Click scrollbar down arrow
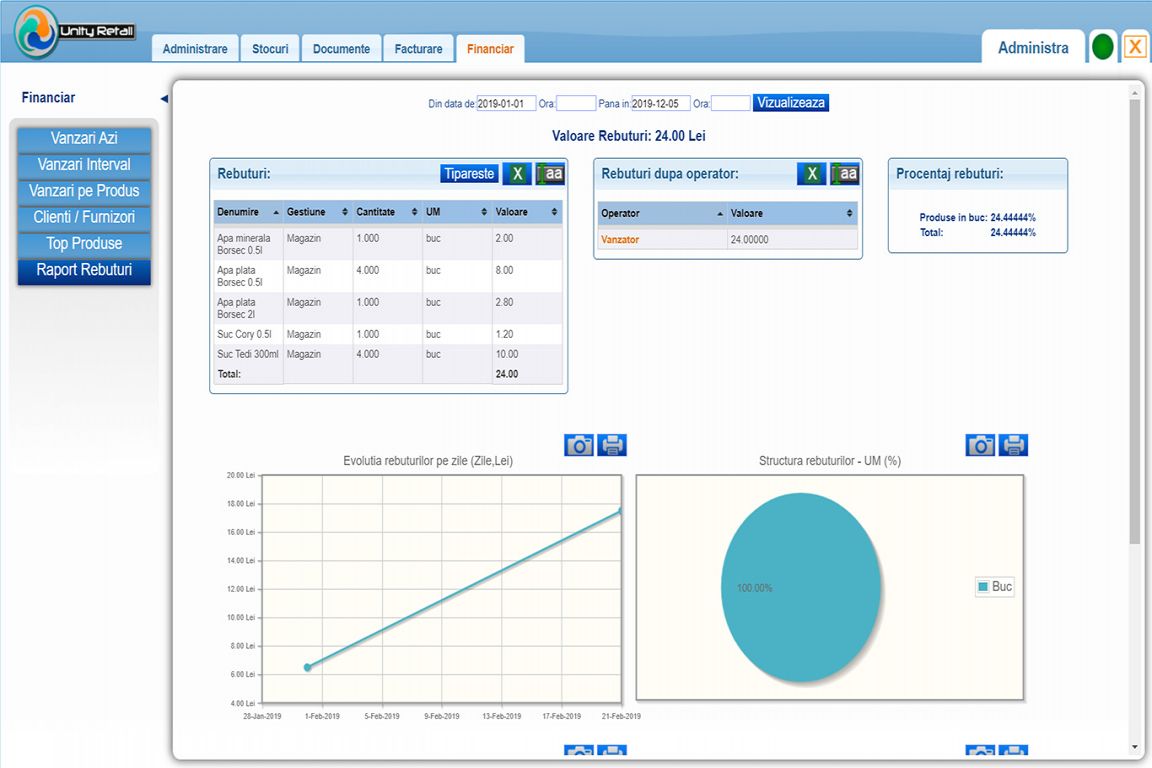The height and width of the screenshot is (768, 1152). pyautogui.click(x=1135, y=748)
